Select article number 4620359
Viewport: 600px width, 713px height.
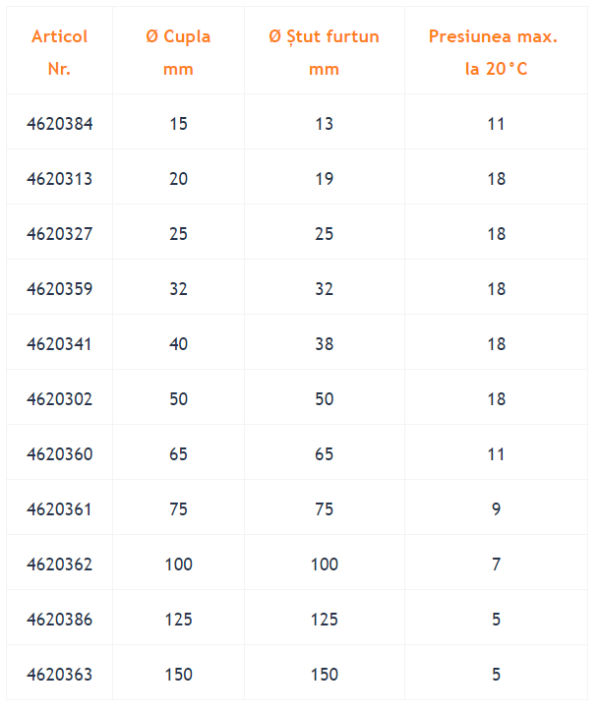click(x=60, y=289)
